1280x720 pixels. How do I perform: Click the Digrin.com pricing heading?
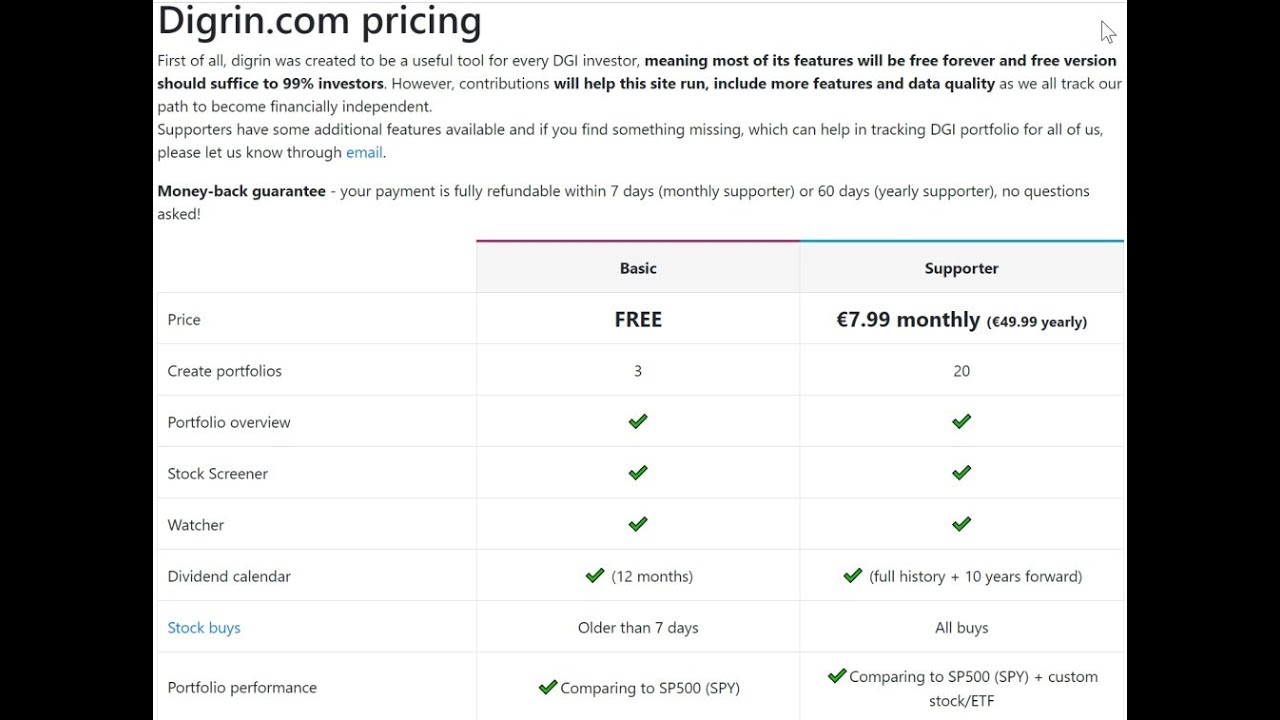click(x=319, y=20)
